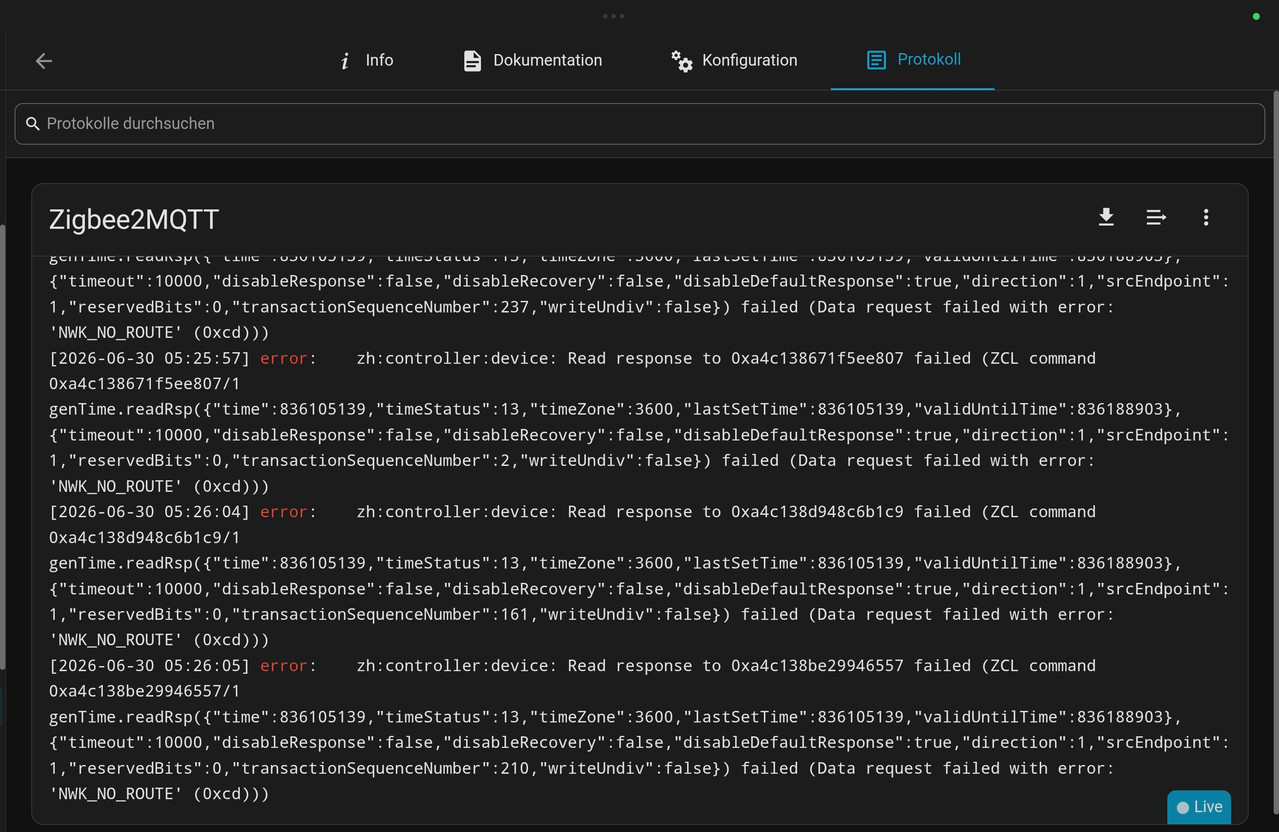Click timestamp "[2026-06-30 05:26:05]"
Screen dimensions: 1279x832
(x=151, y=666)
